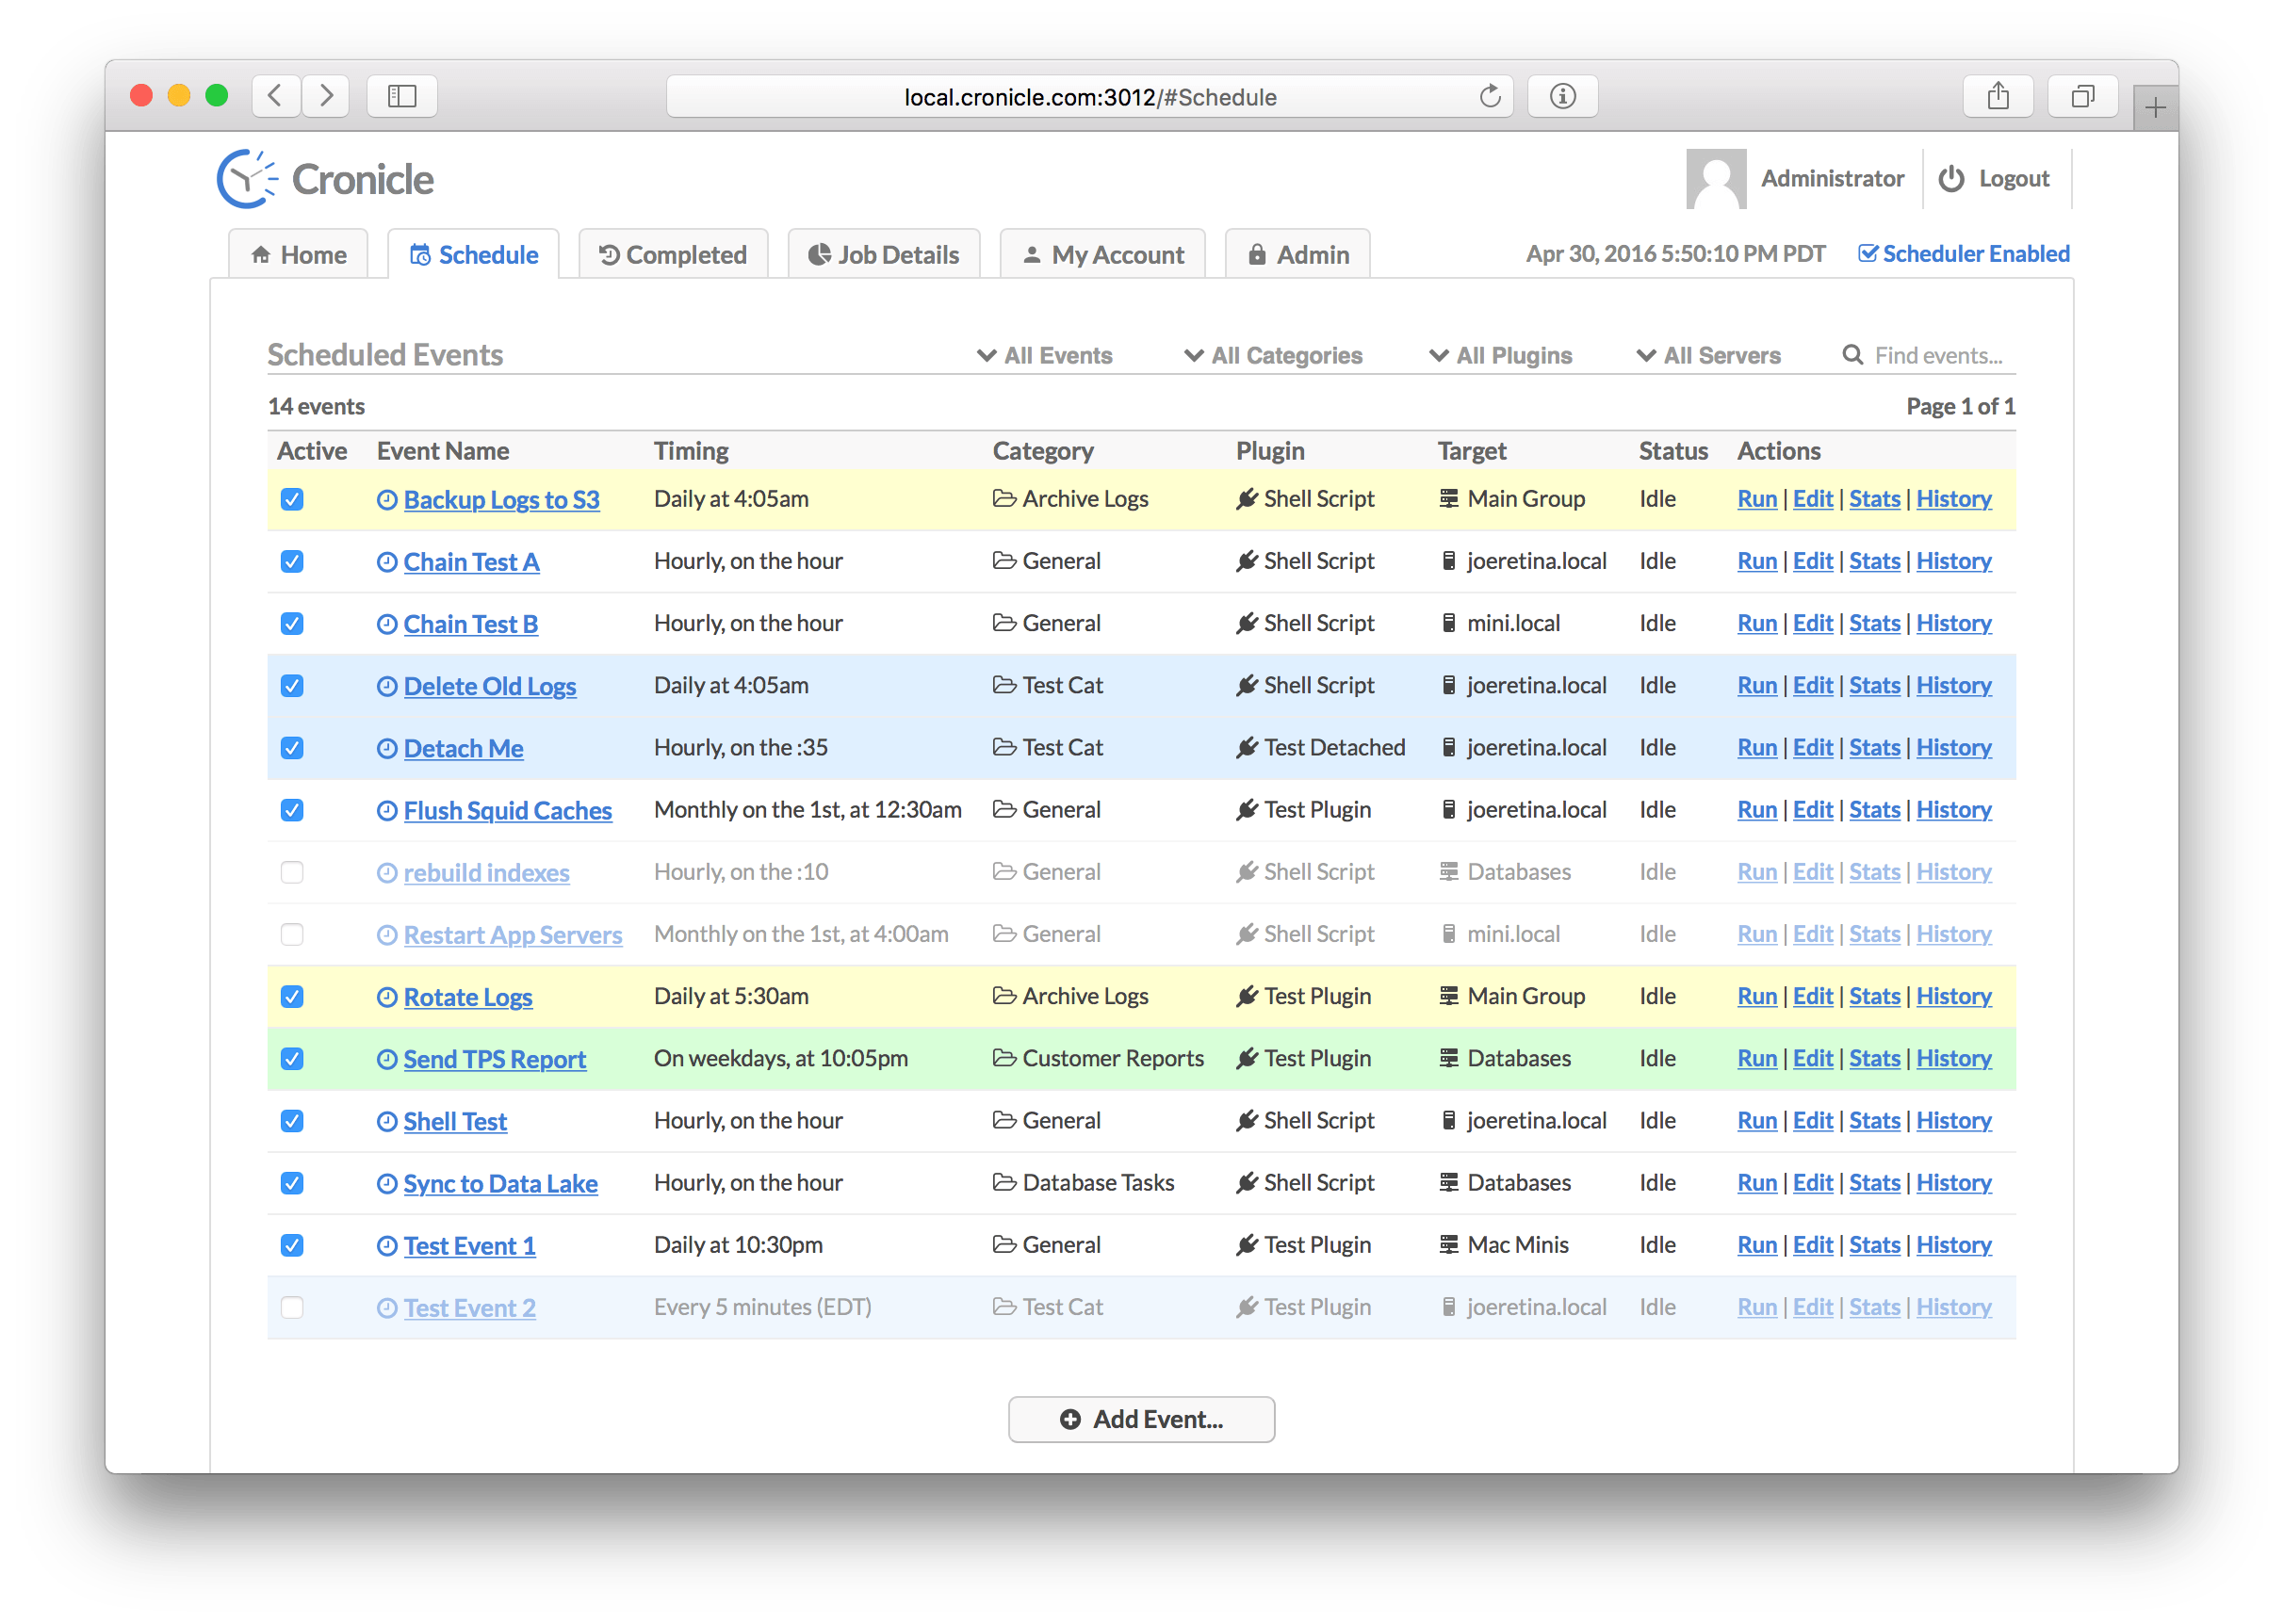Open the All Servers filter dropdown

(x=1708, y=356)
